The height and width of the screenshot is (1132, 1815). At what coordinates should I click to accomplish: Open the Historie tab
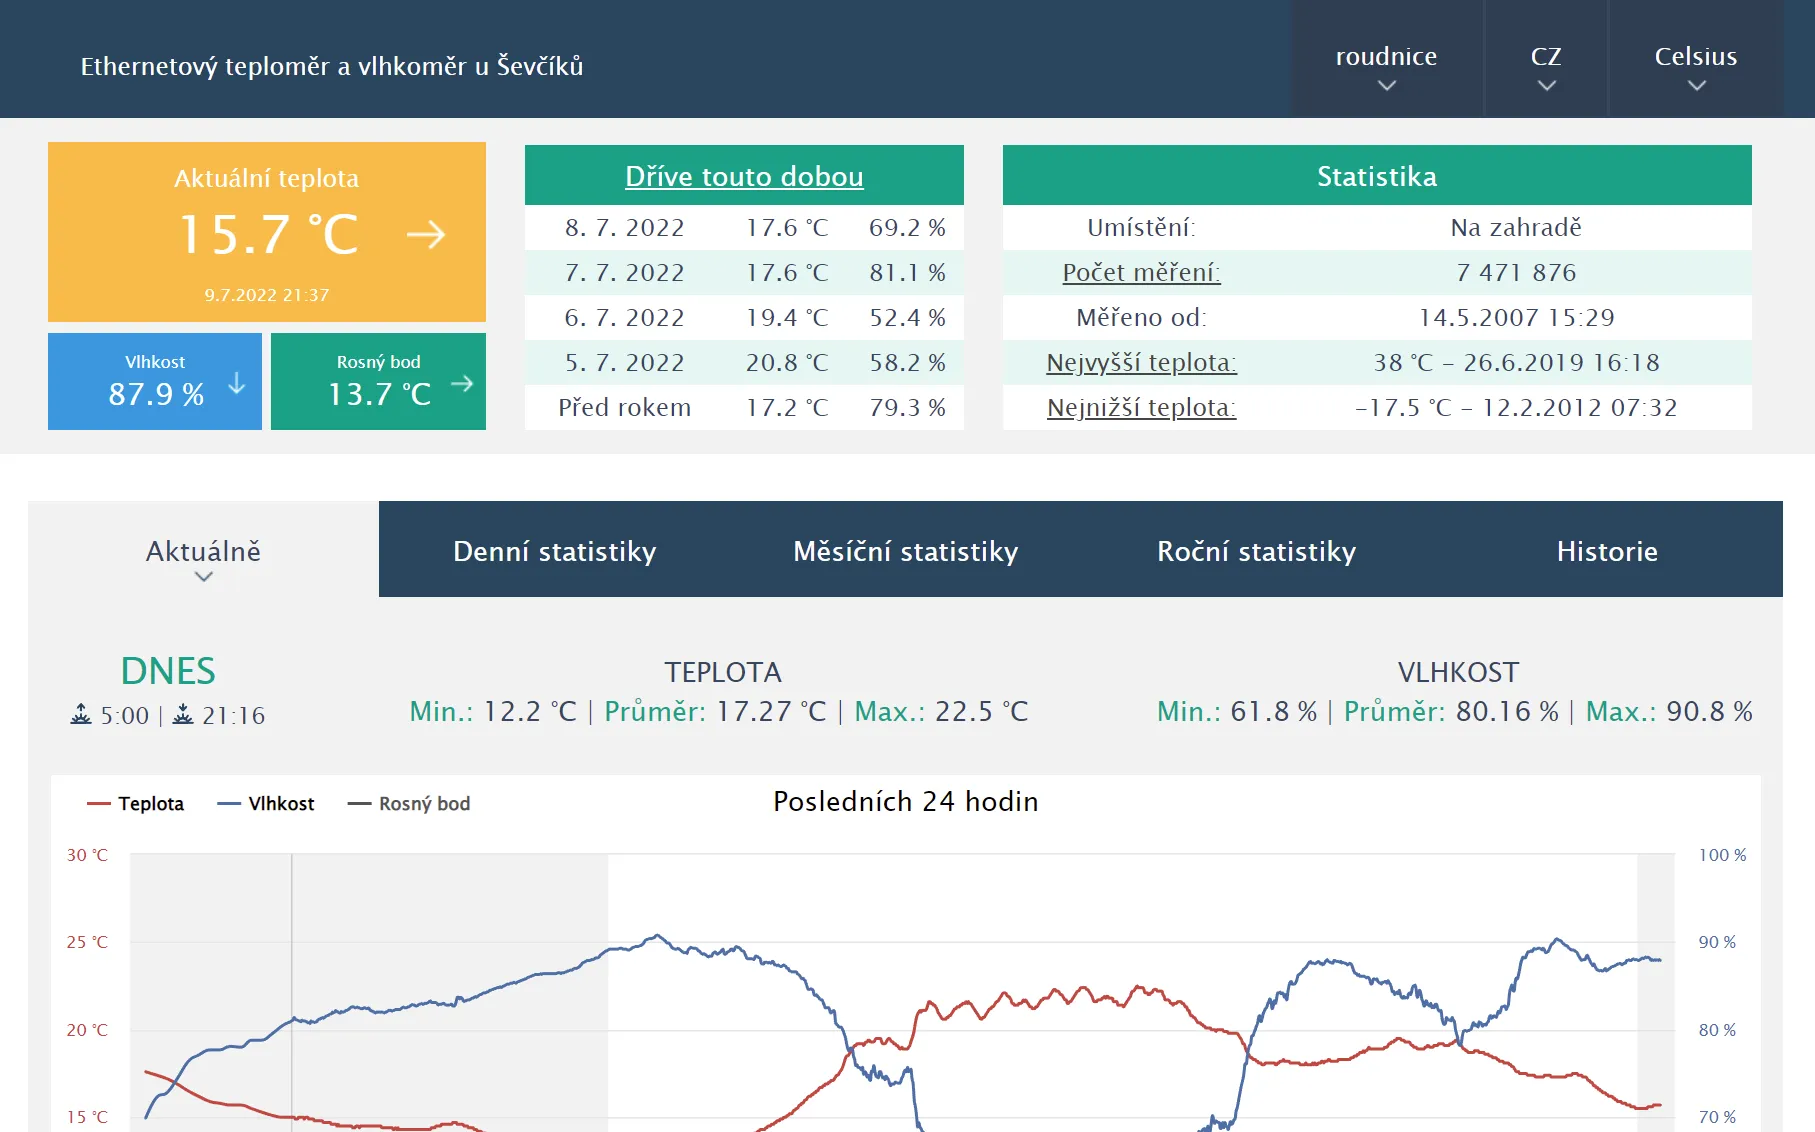(x=1607, y=550)
